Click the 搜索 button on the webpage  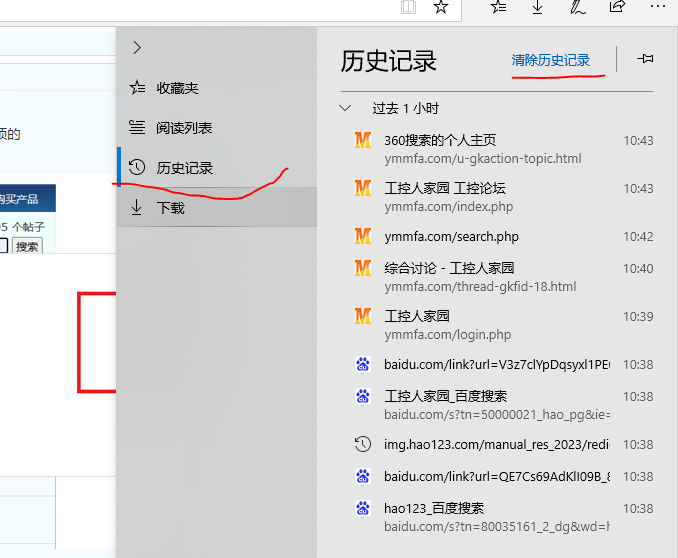(27, 246)
